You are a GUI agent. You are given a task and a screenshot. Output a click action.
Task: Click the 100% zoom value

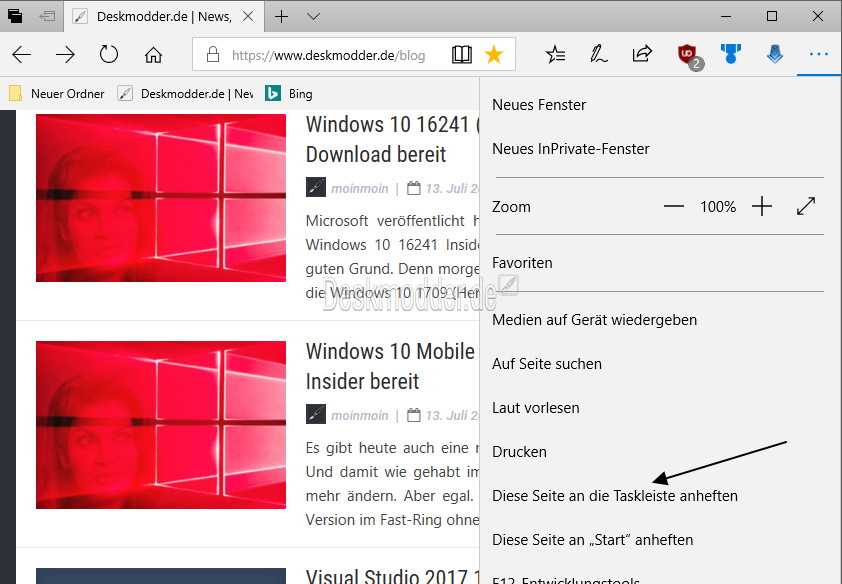[718, 207]
